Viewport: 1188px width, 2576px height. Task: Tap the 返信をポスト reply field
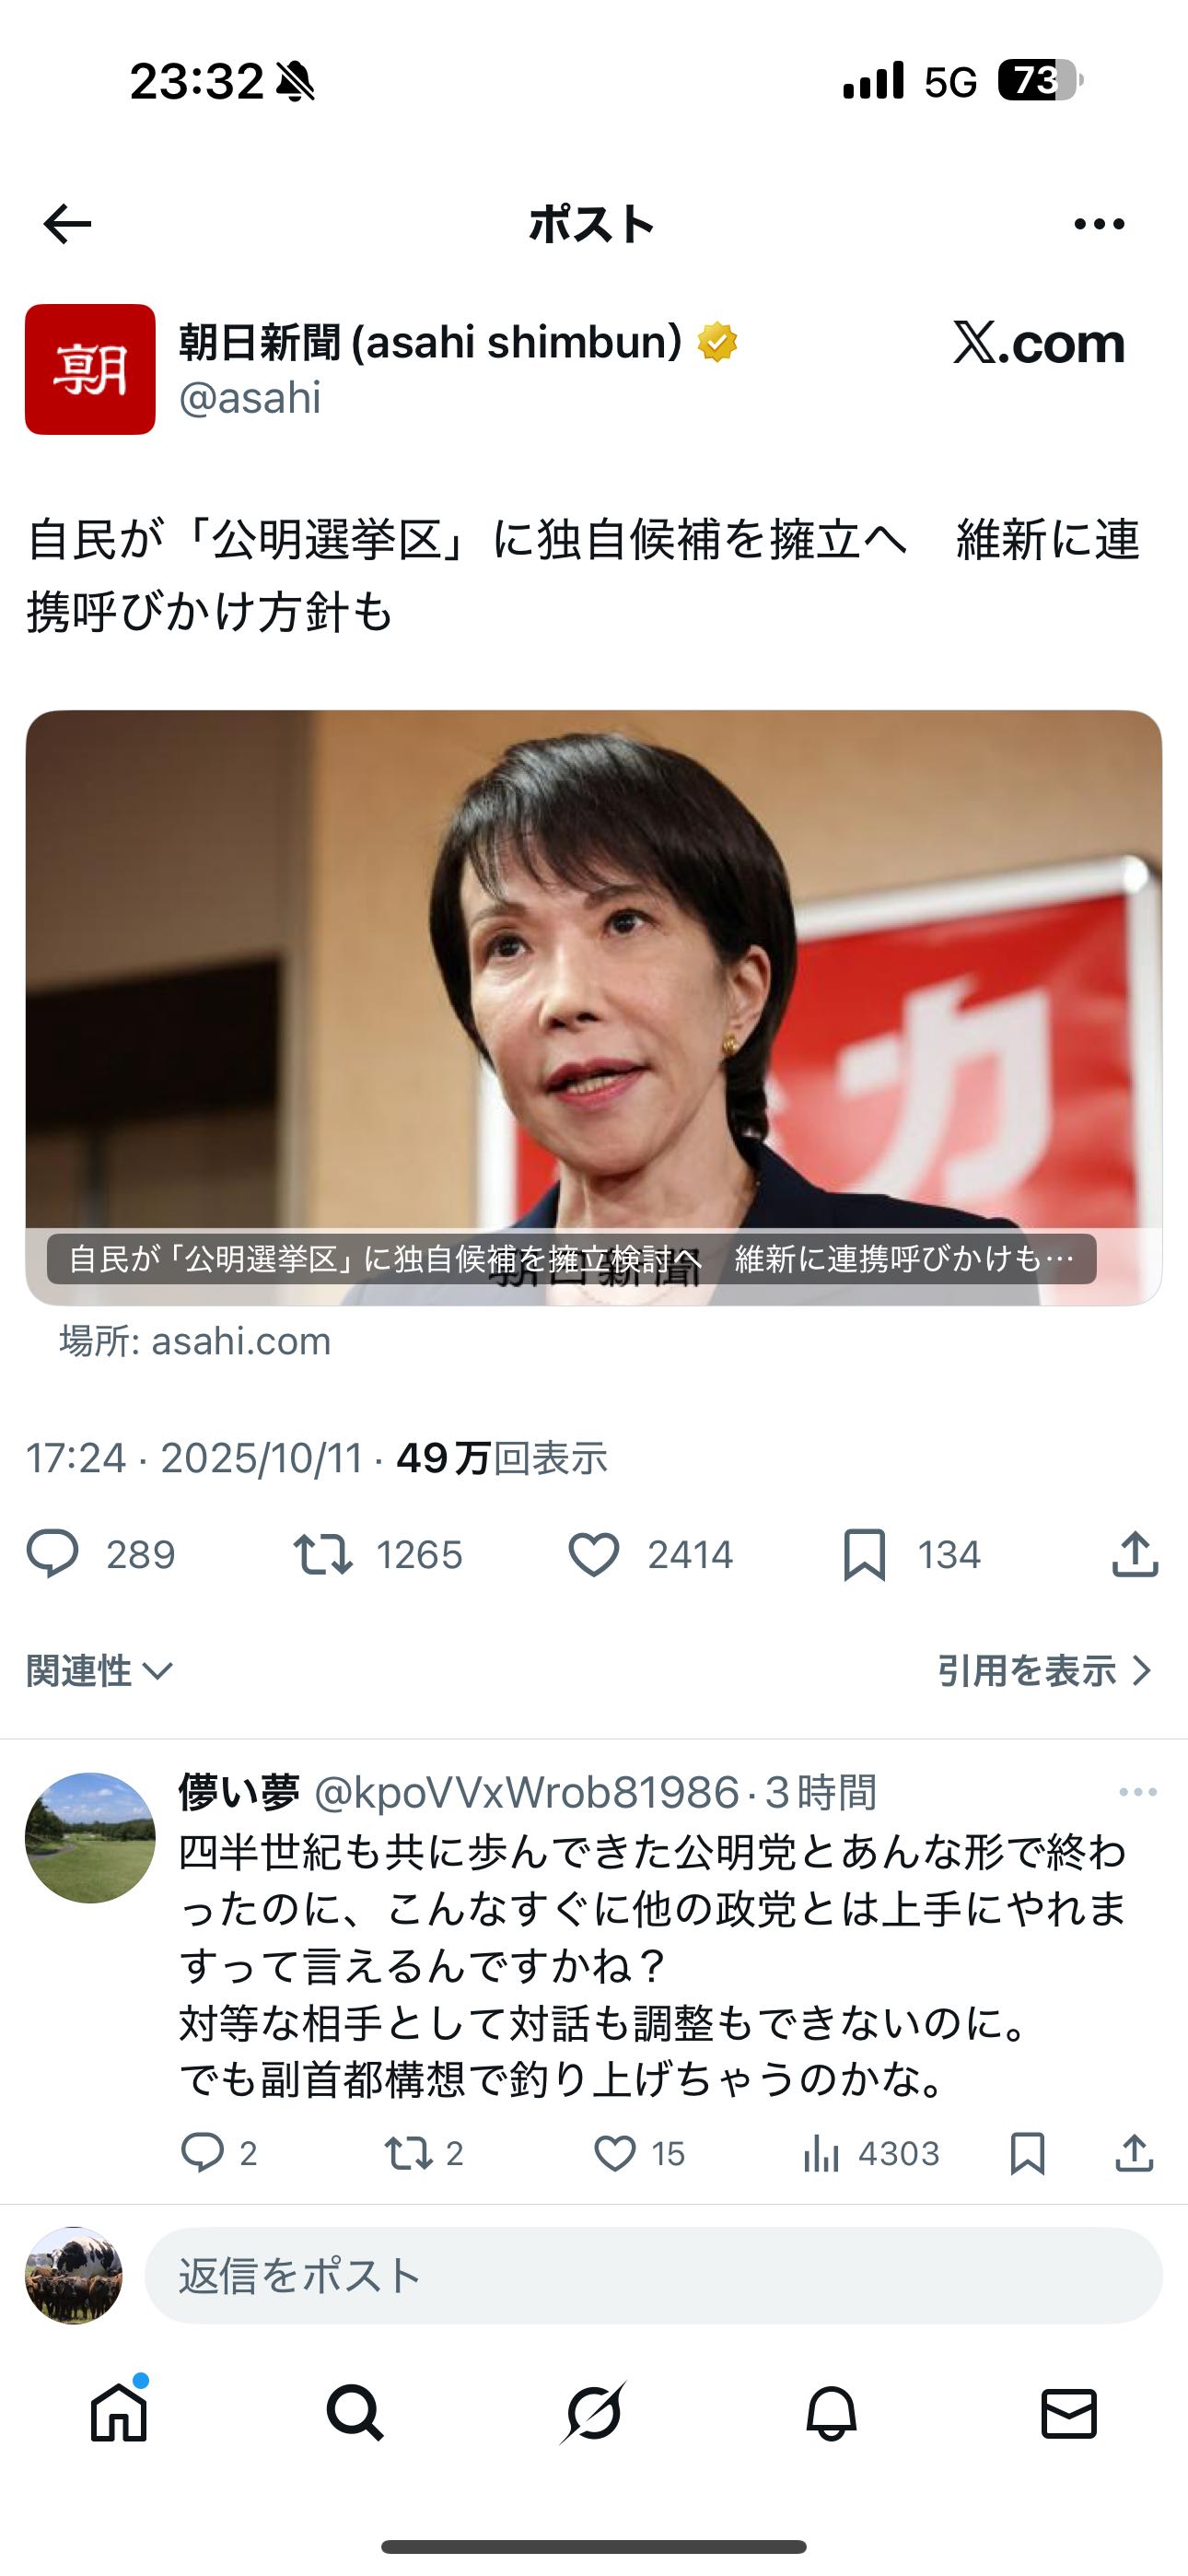pos(653,2275)
